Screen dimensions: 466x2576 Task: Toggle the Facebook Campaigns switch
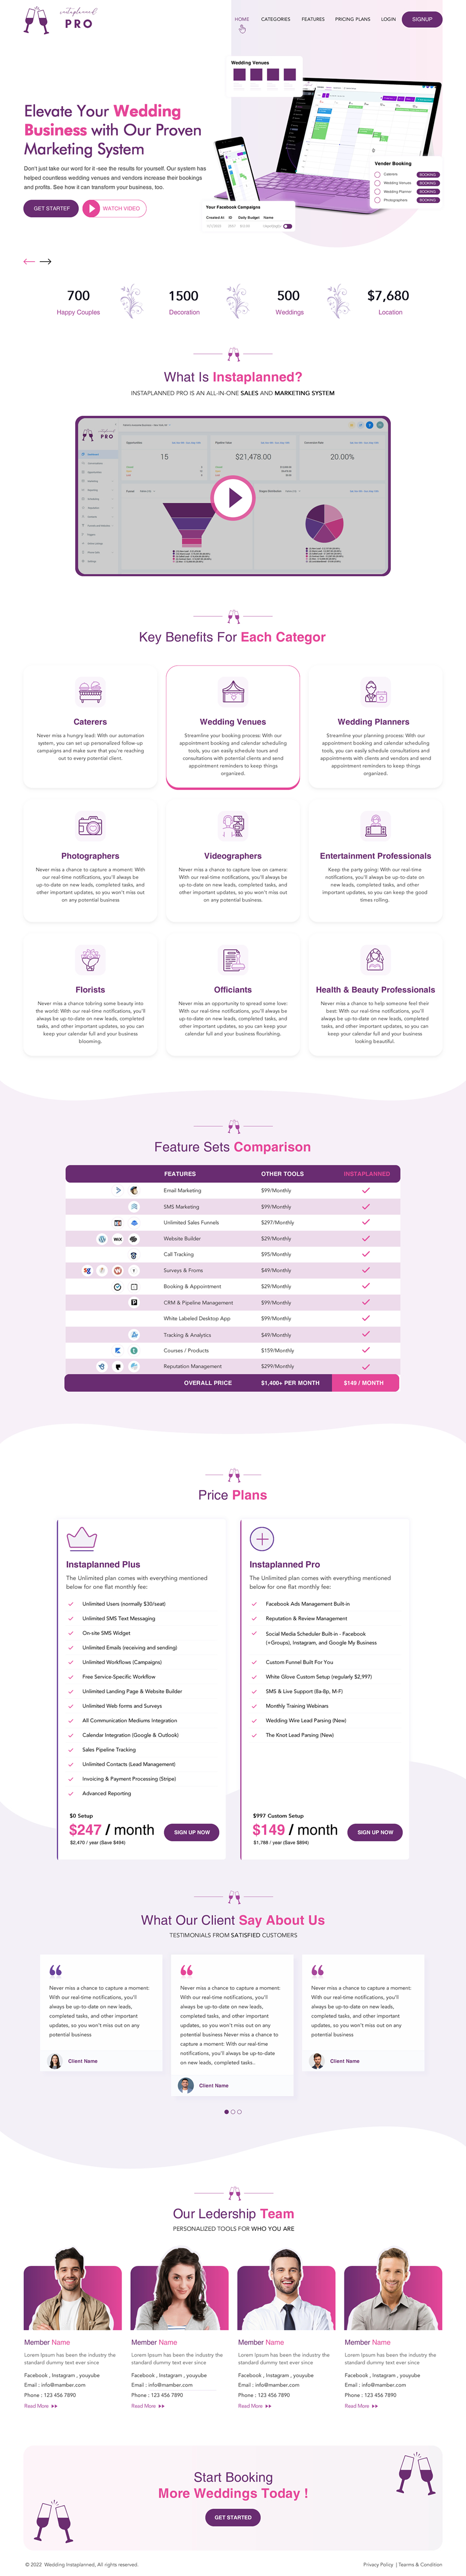coord(287,226)
